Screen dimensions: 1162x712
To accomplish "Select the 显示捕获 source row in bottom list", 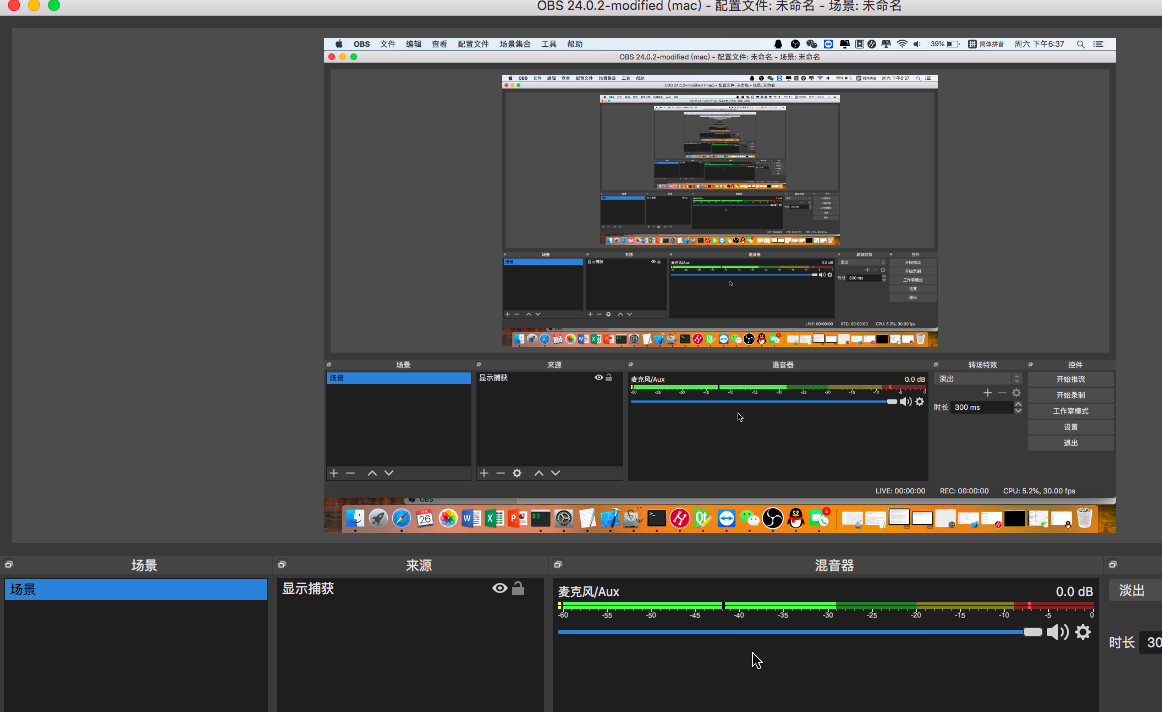I will [x=410, y=588].
